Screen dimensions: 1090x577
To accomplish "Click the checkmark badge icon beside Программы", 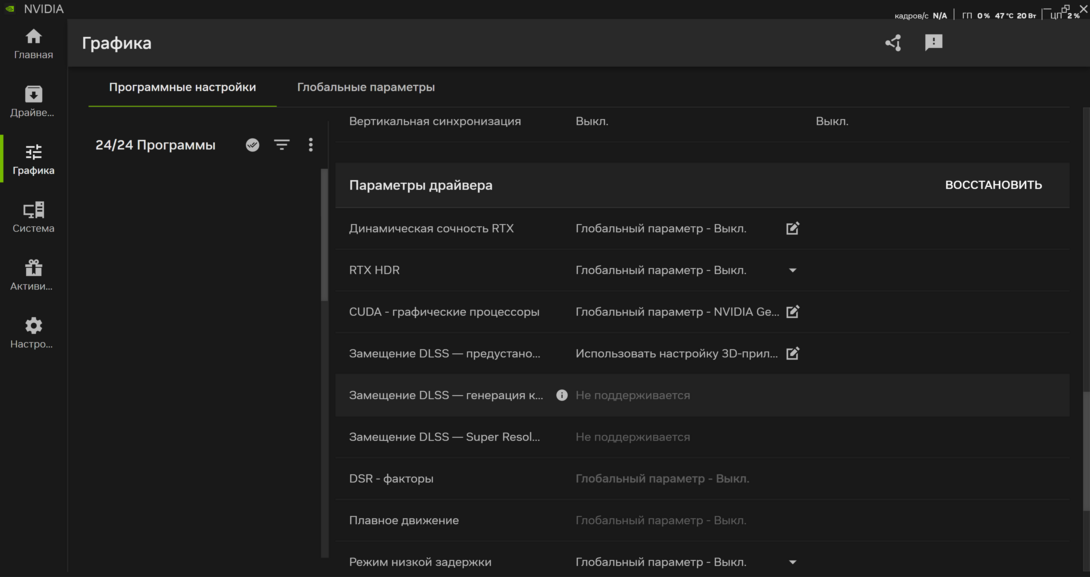I will 252,145.
